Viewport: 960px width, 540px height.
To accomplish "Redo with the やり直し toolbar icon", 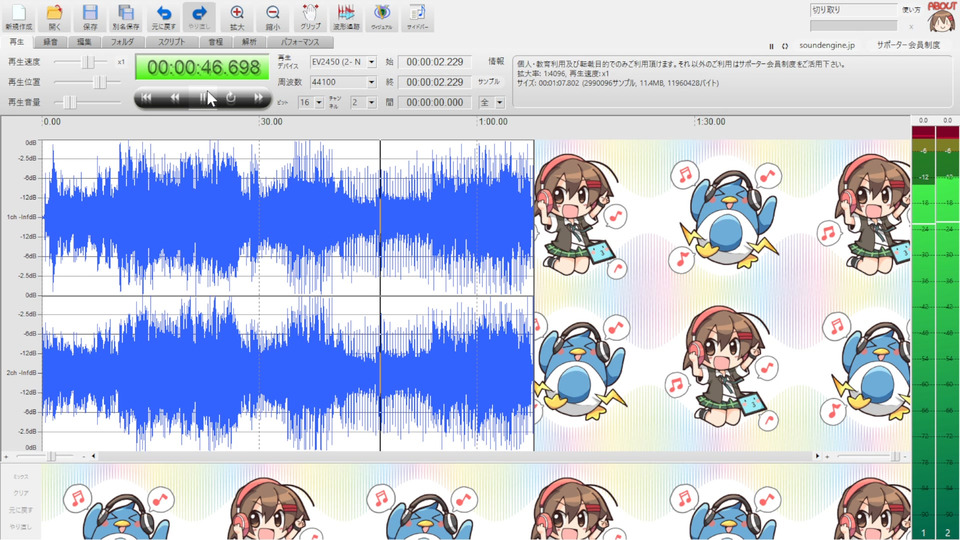I will [199, 17].
